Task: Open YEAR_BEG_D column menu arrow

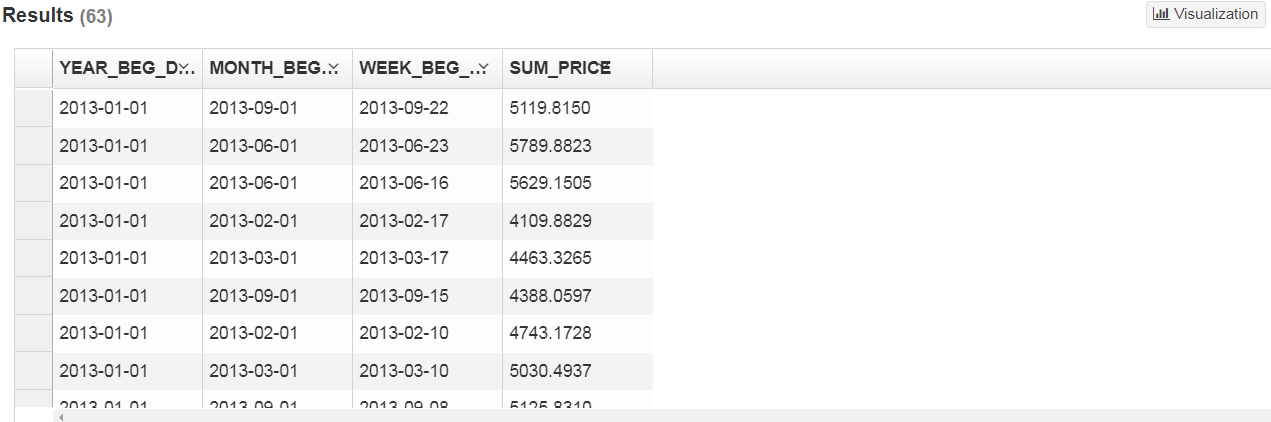Action: point(187,68)
